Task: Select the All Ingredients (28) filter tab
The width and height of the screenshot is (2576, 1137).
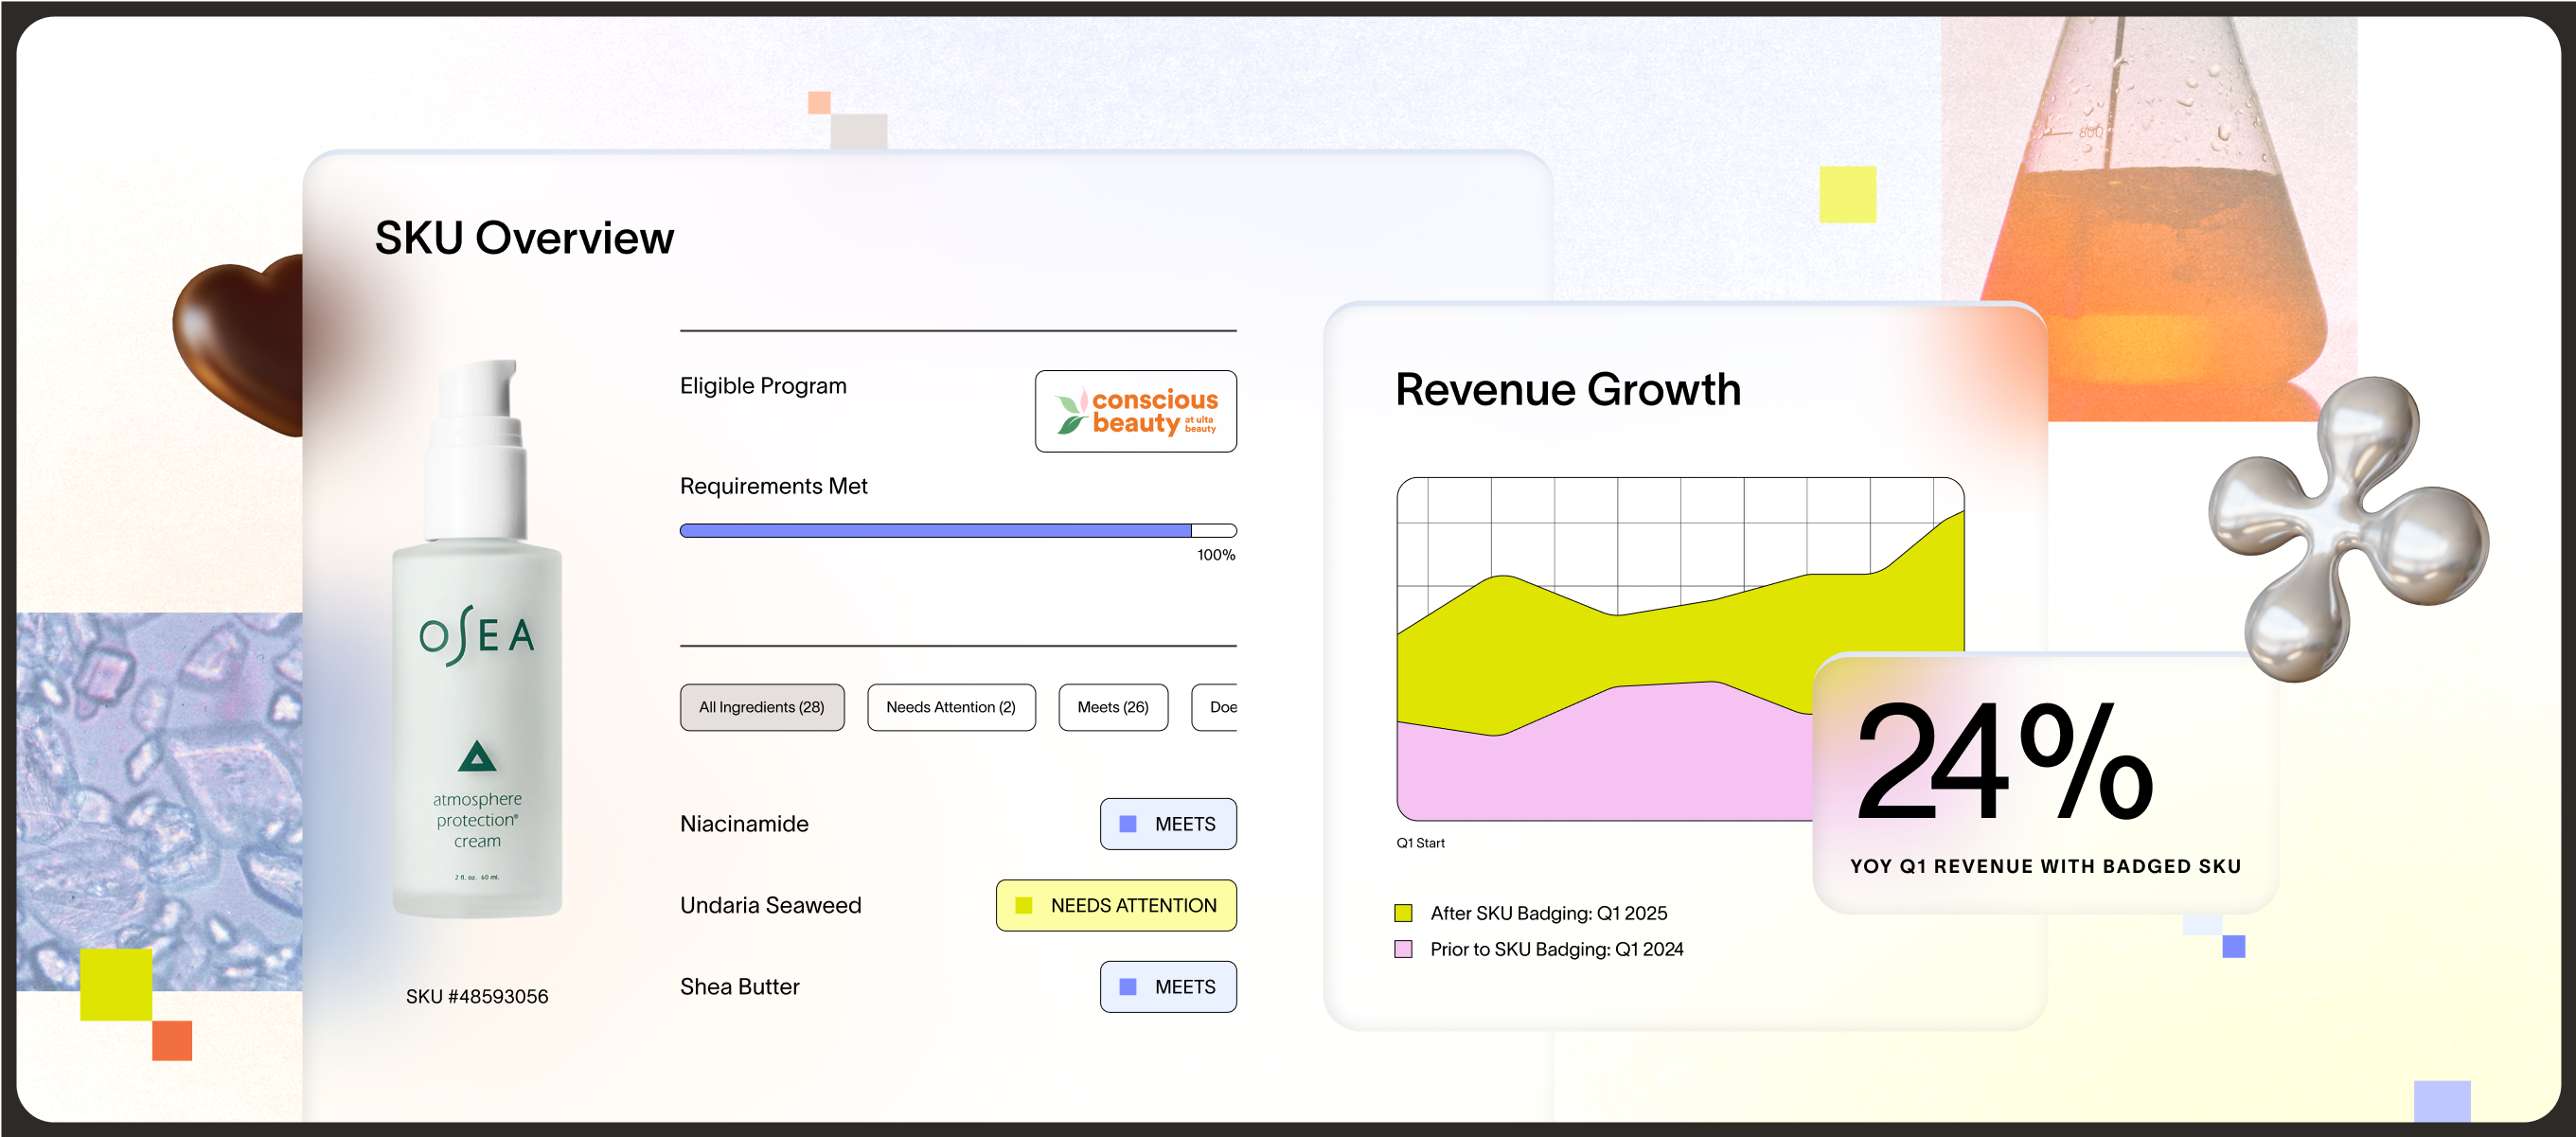Action: 762,707
